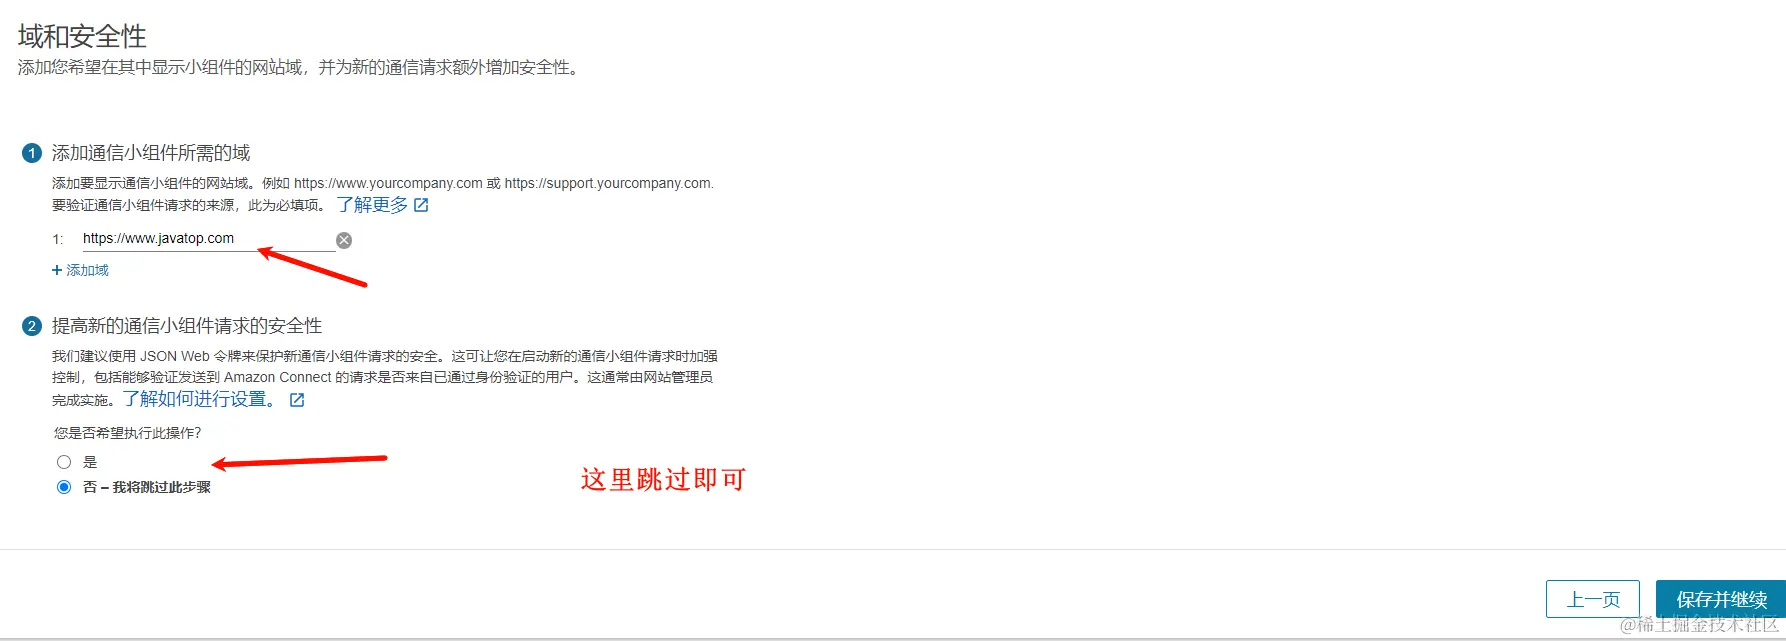This screenshot has height=641, width=1786.
Task: Focus the https://www.javatop.com domain field
Action: click(207, 239)
